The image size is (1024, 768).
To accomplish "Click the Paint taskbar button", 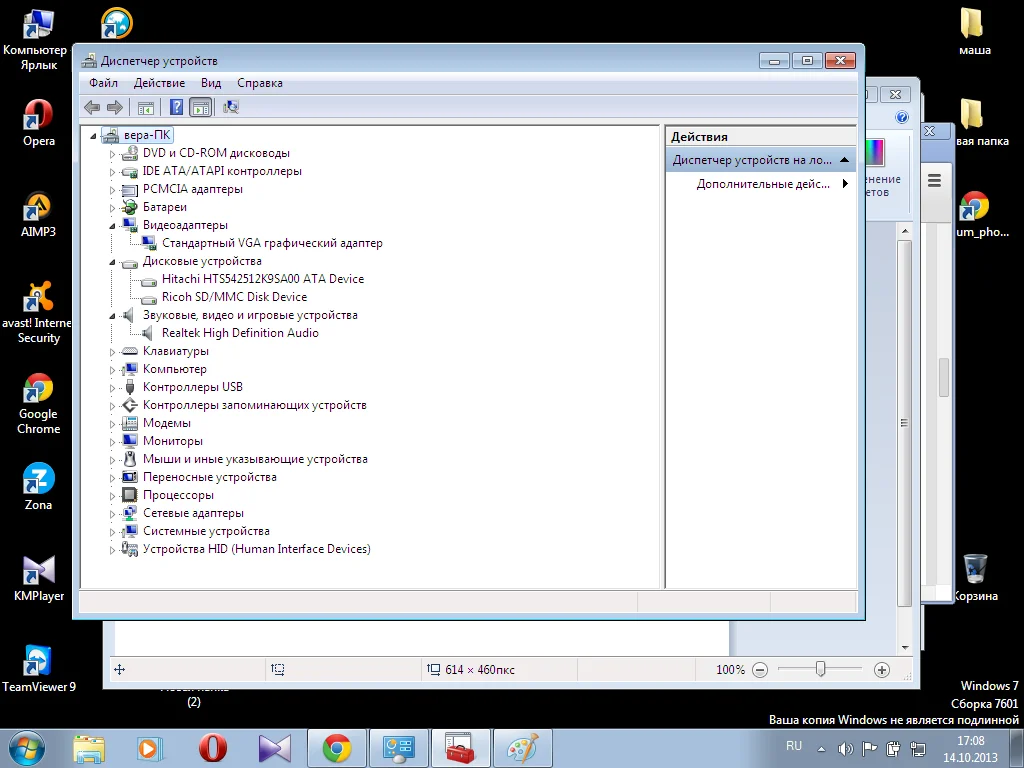I will [x=524, y=748].
